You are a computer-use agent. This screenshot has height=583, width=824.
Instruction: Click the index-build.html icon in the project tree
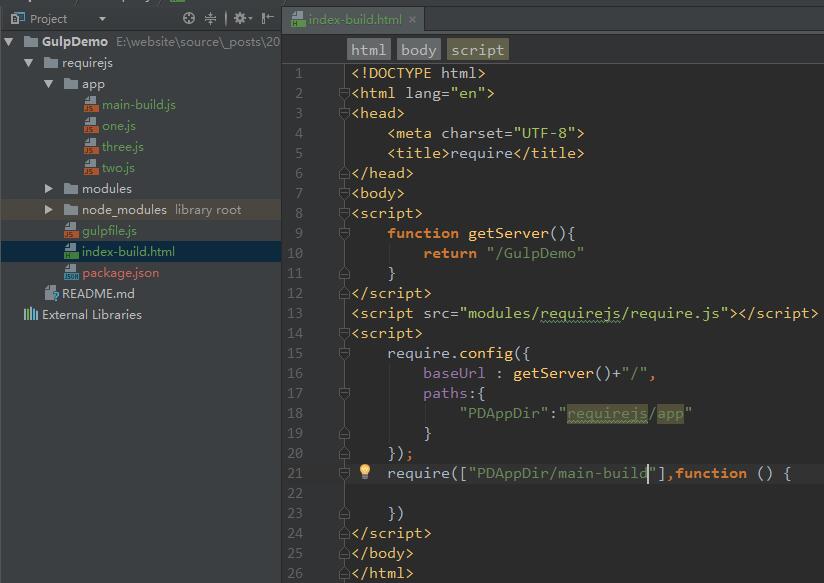tap(71, 251)
